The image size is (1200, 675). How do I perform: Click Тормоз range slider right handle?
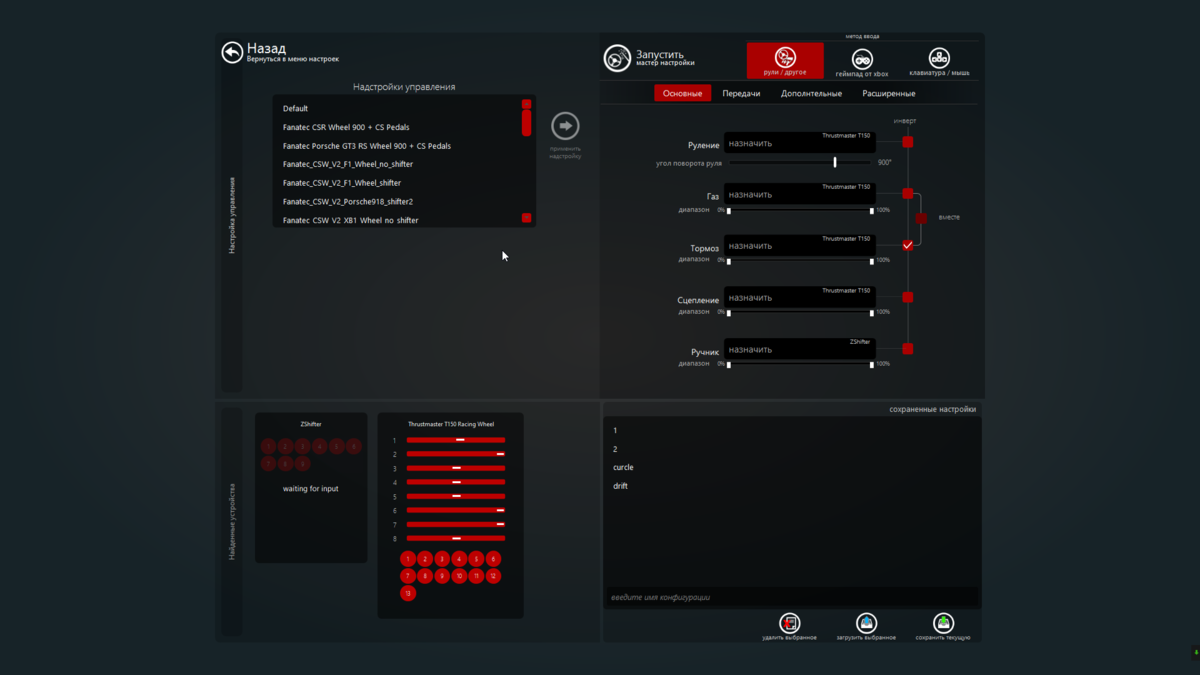coord(872,260)
